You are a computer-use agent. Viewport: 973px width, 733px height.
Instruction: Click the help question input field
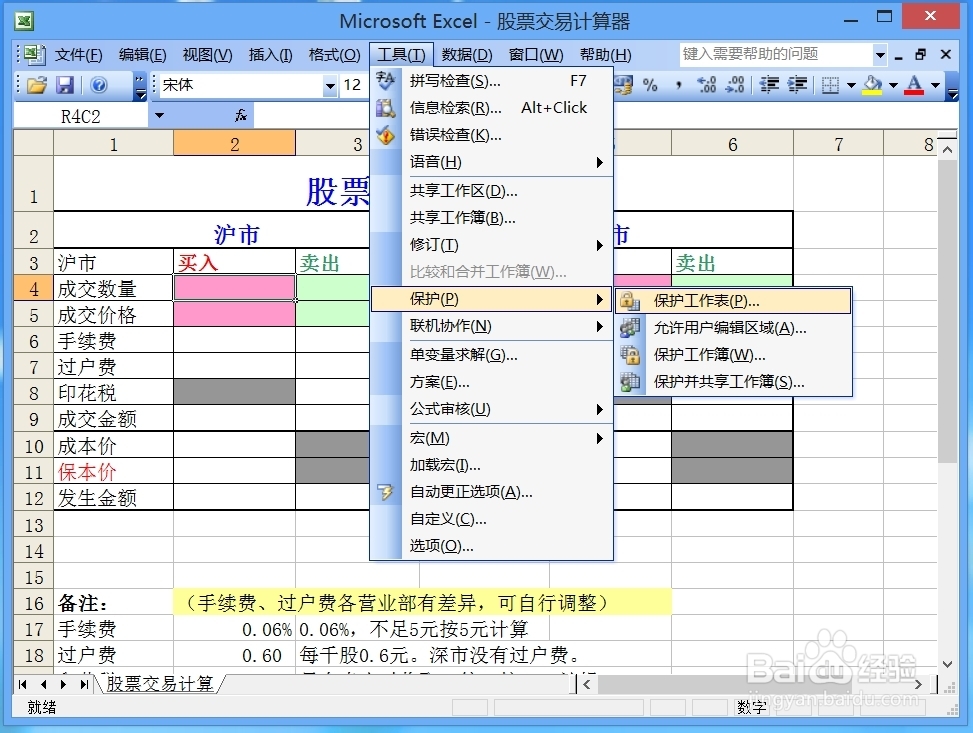(x=776, y=55)
